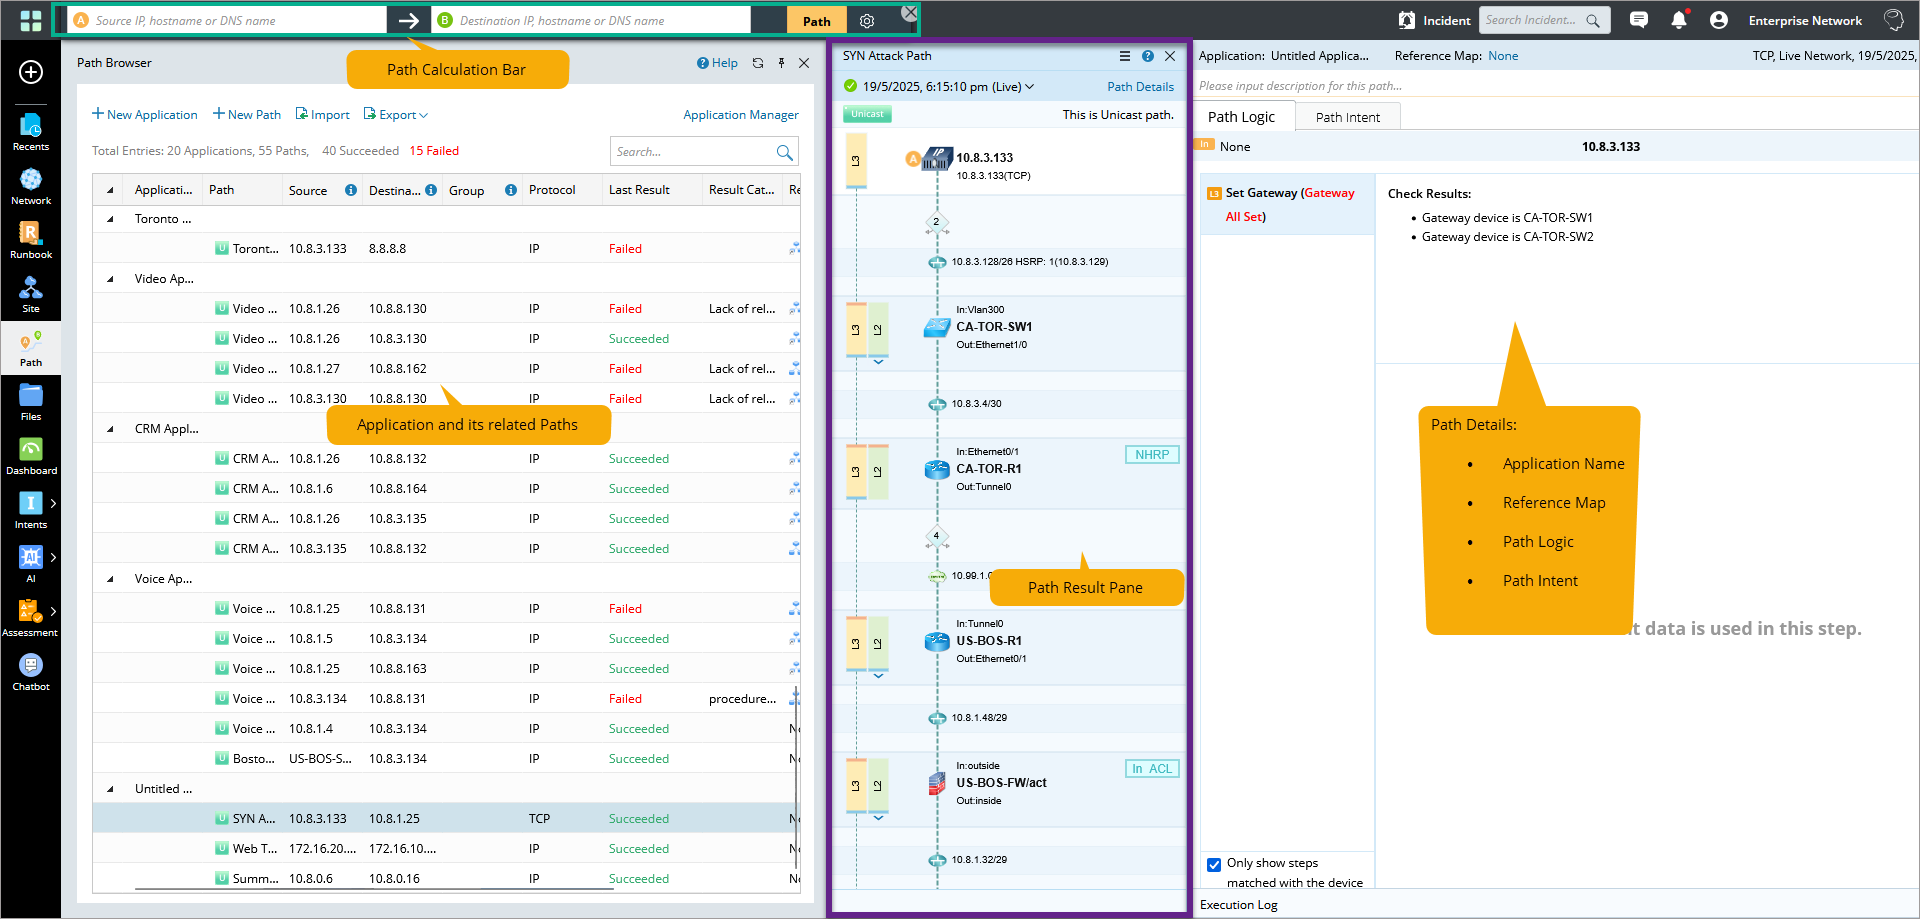Open the Chatbot sidebar icon
Image resolution: width=1920 pixels, height=919 pixels.
pyautogui.click(x=30, y=672)
